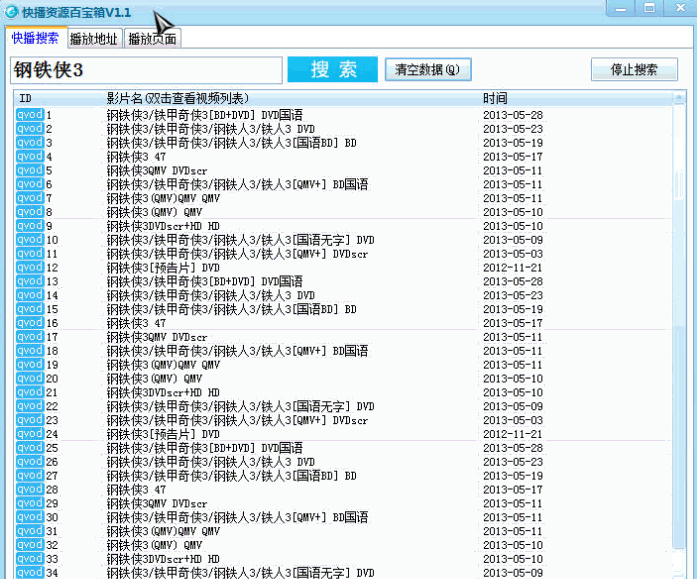Click the qvod icon in row 12

30,267
